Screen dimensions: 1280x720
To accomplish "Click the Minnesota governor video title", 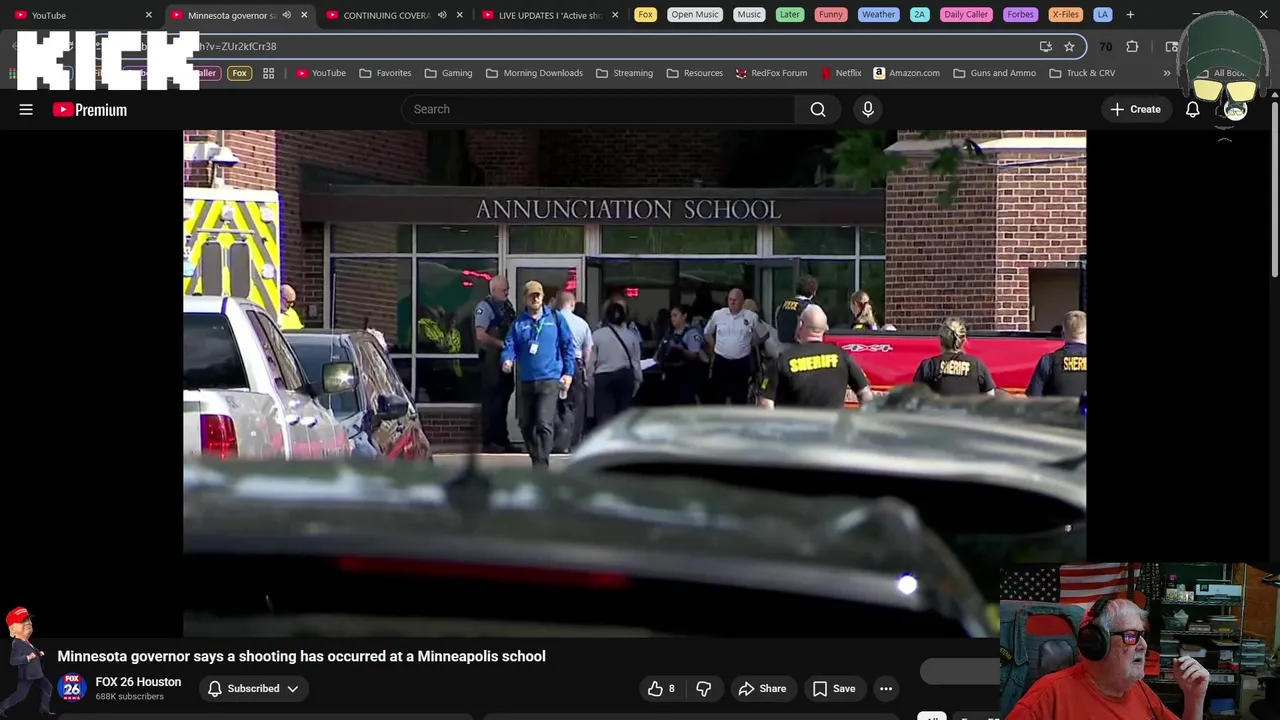I will pyautogui.click(x=301, y=656).
